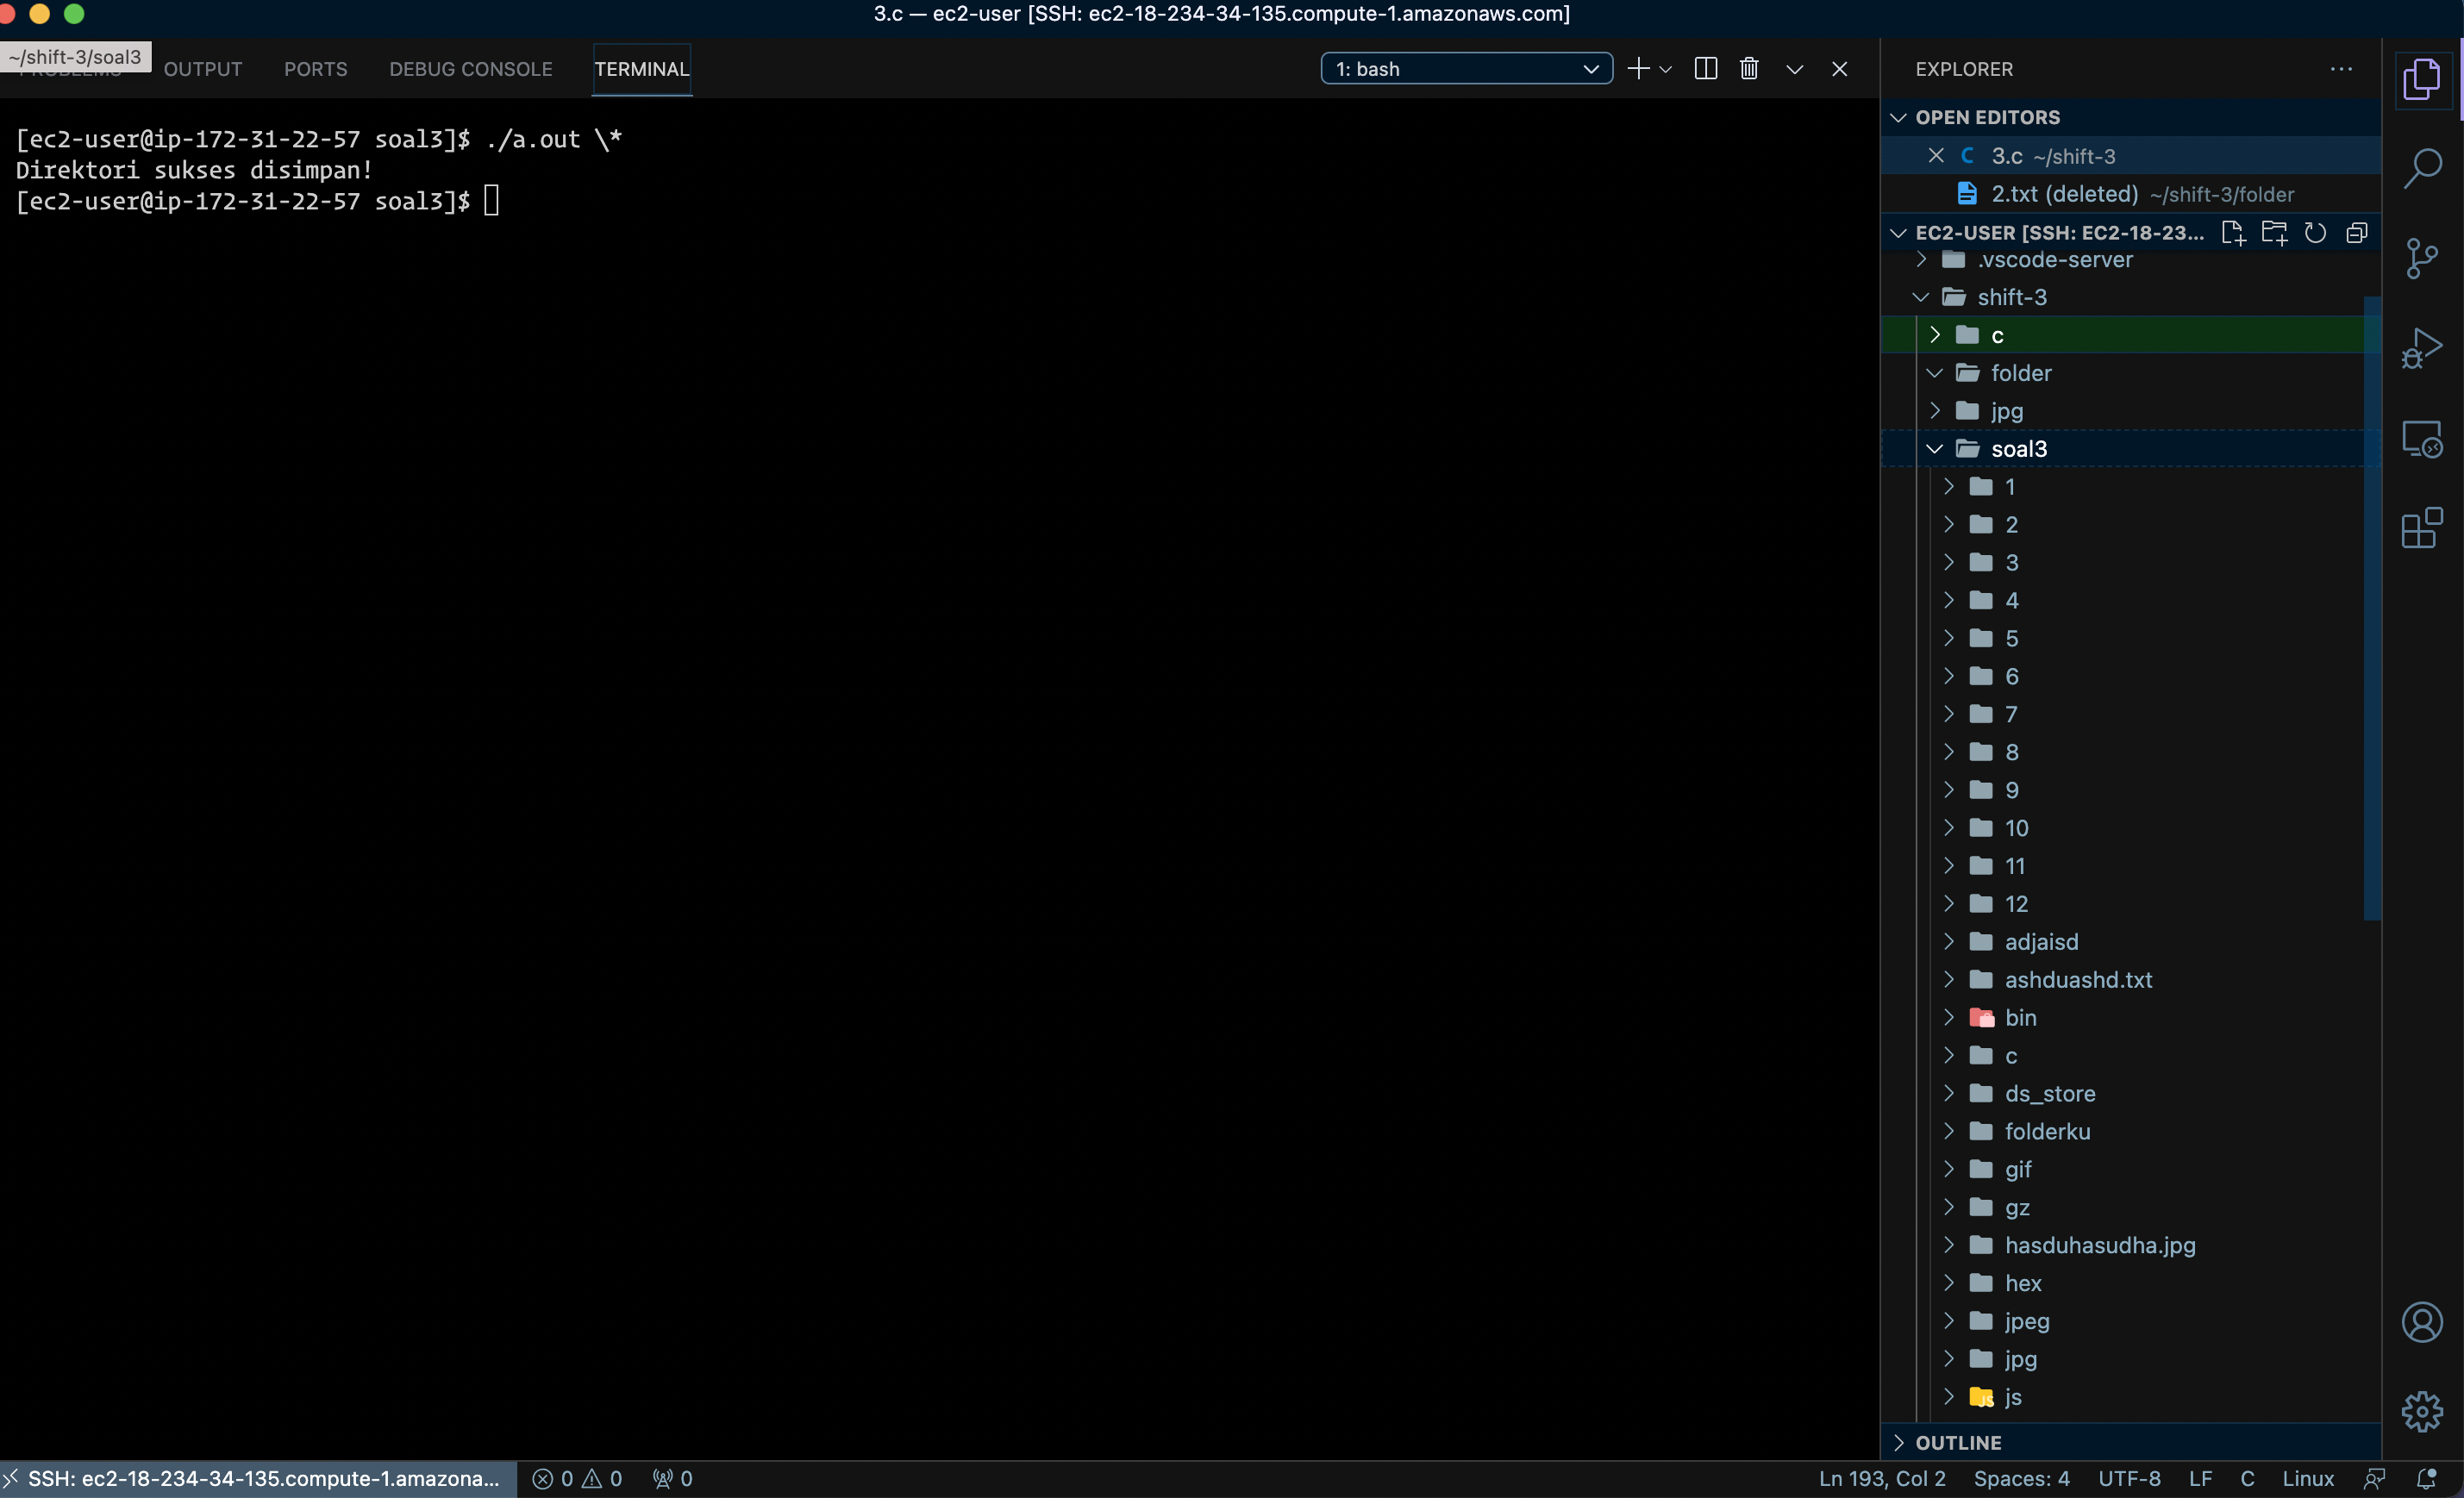2464x1498 pixels.
Task: Open Run and Debug view
Action: [2421, 348]
